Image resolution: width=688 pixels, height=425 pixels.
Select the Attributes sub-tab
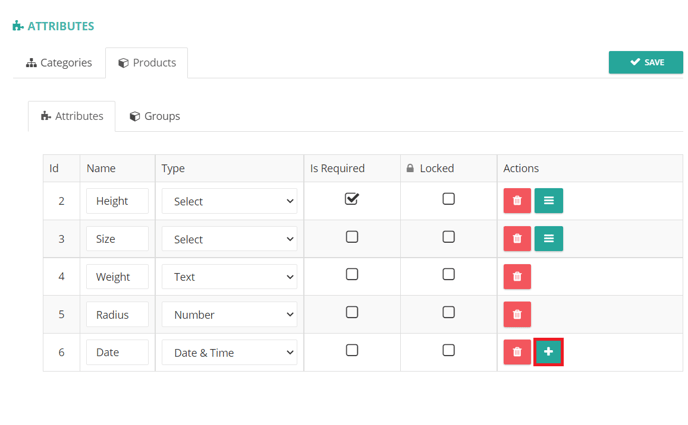click(72, 116)
